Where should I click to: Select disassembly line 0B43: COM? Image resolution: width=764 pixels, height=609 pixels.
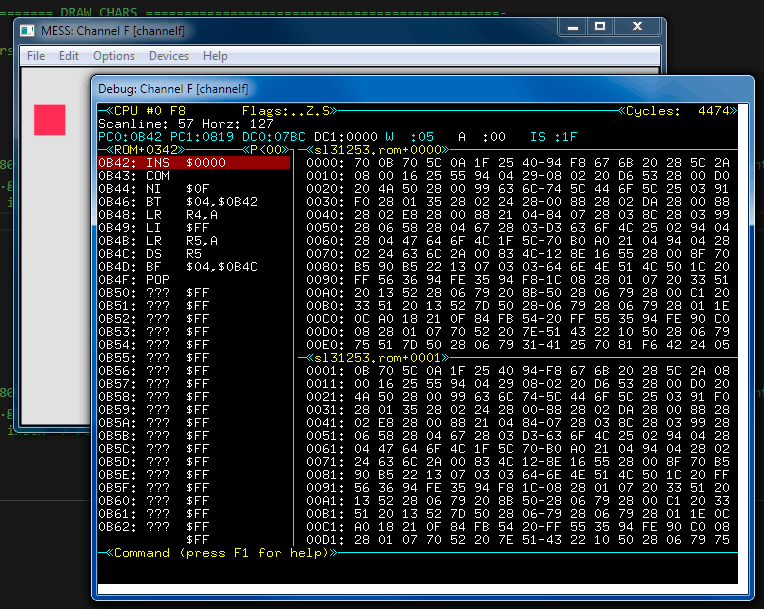[194, 176]
